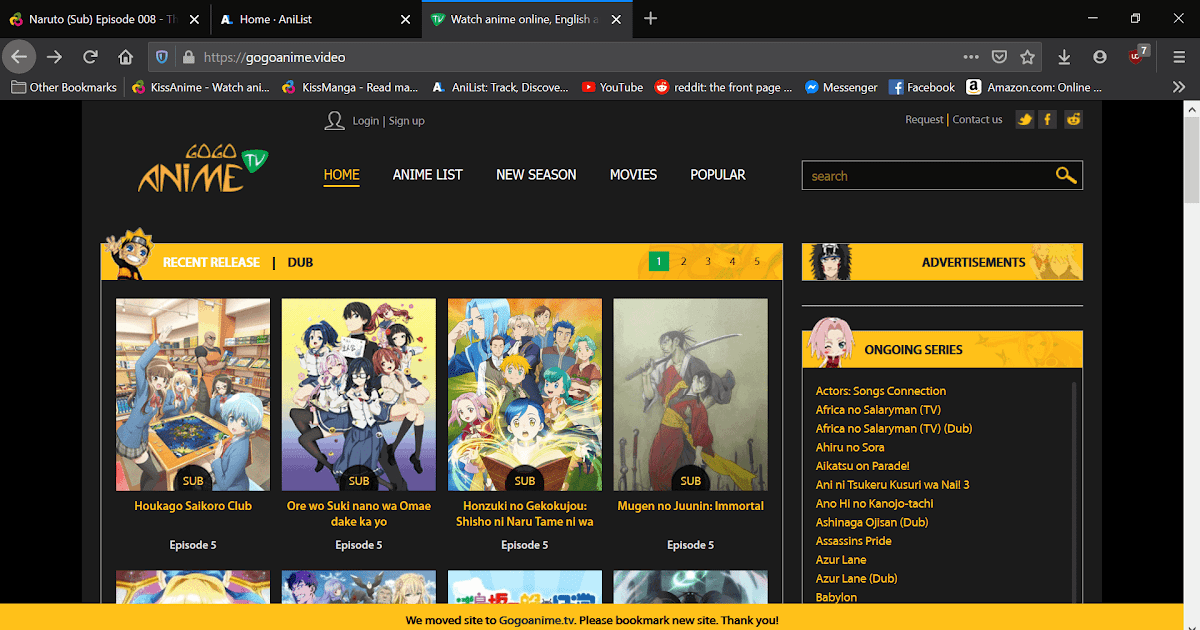The width and height of the screenshot is (1200, 630).
Task: Open the Honzuki no Gekokujou poster
Action: (525, 394)
